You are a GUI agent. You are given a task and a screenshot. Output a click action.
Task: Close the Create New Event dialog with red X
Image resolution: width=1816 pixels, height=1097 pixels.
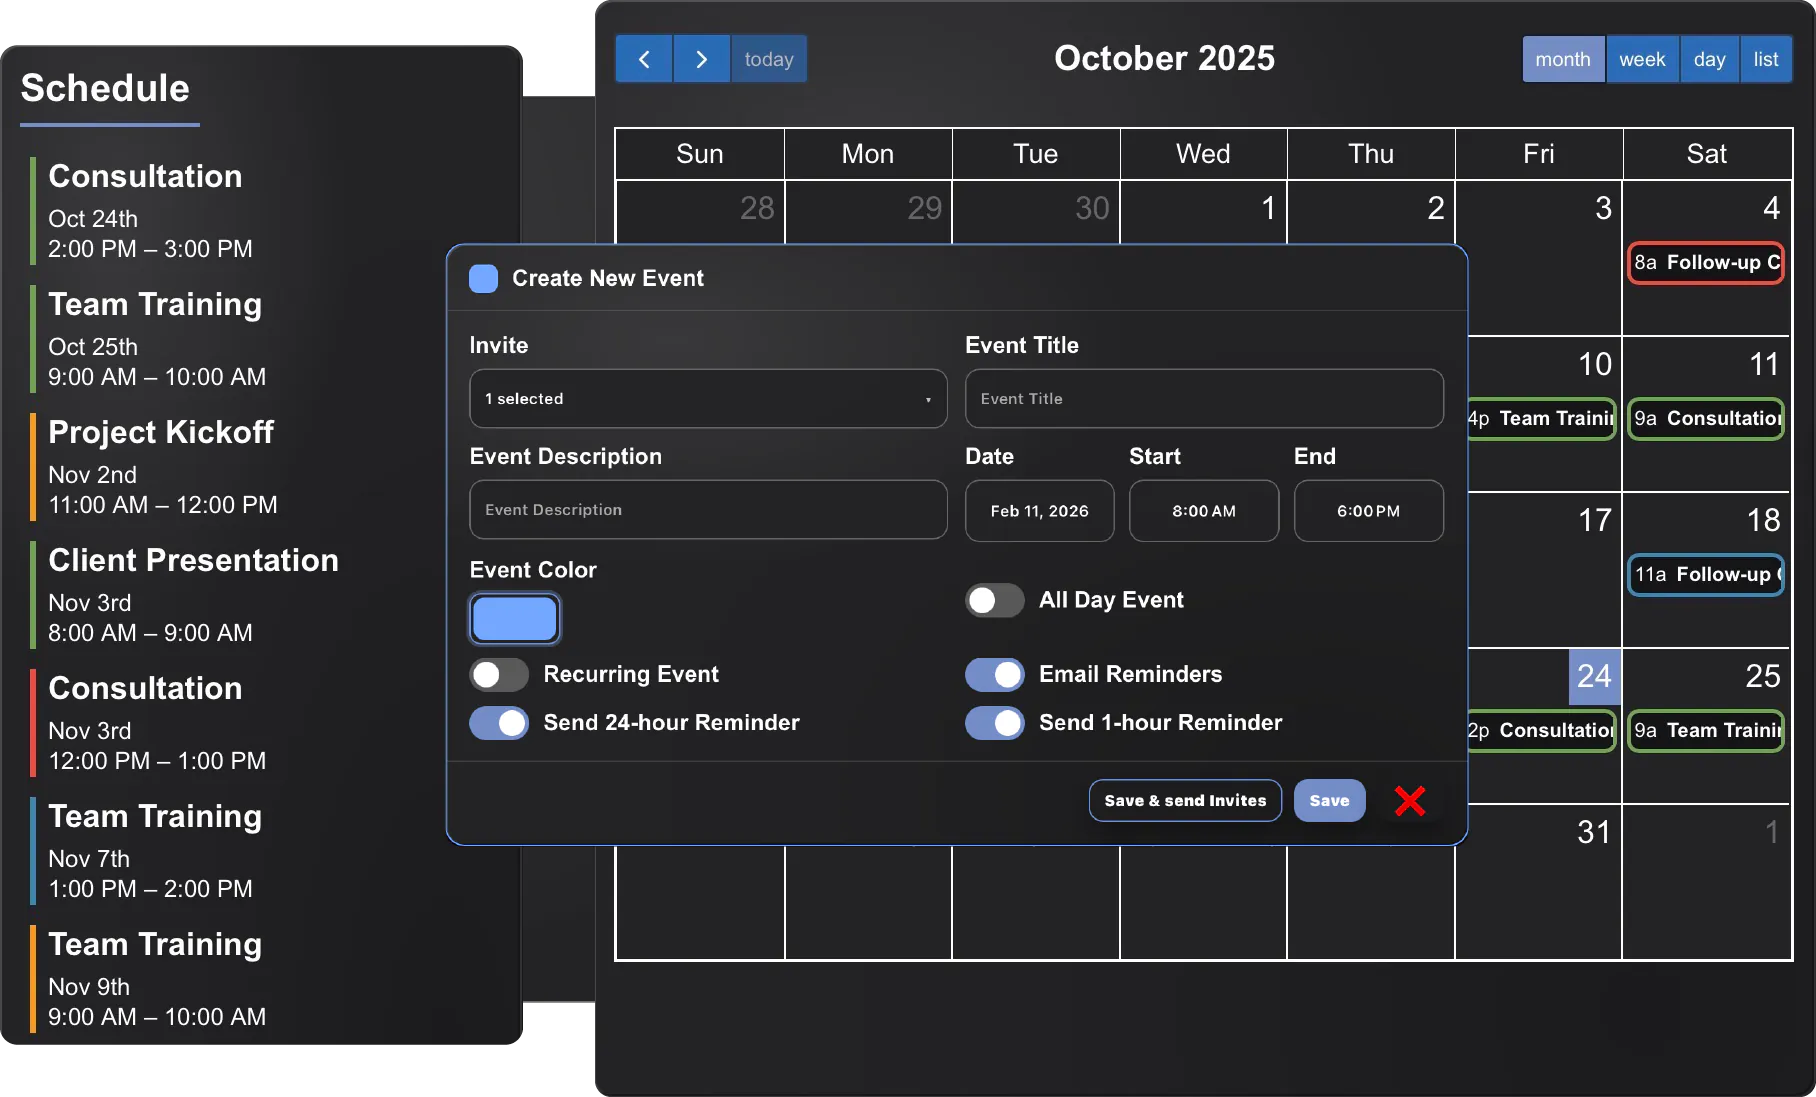1410,800
